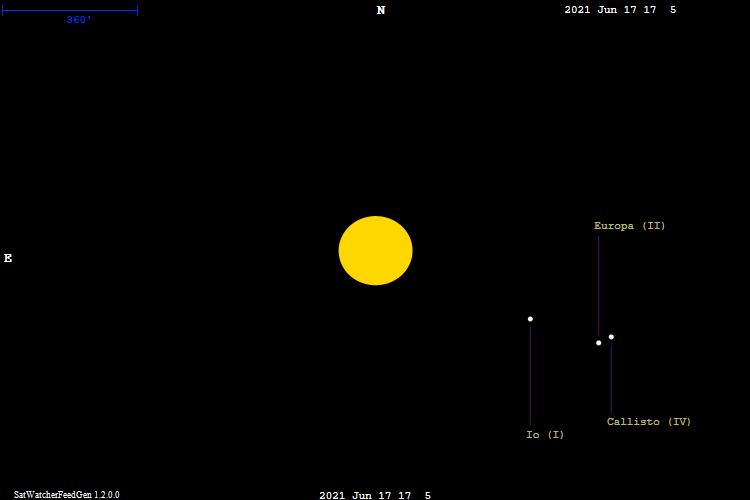Click the Europa (II) label
Viewport: 750px width, 500px height.
629,226
